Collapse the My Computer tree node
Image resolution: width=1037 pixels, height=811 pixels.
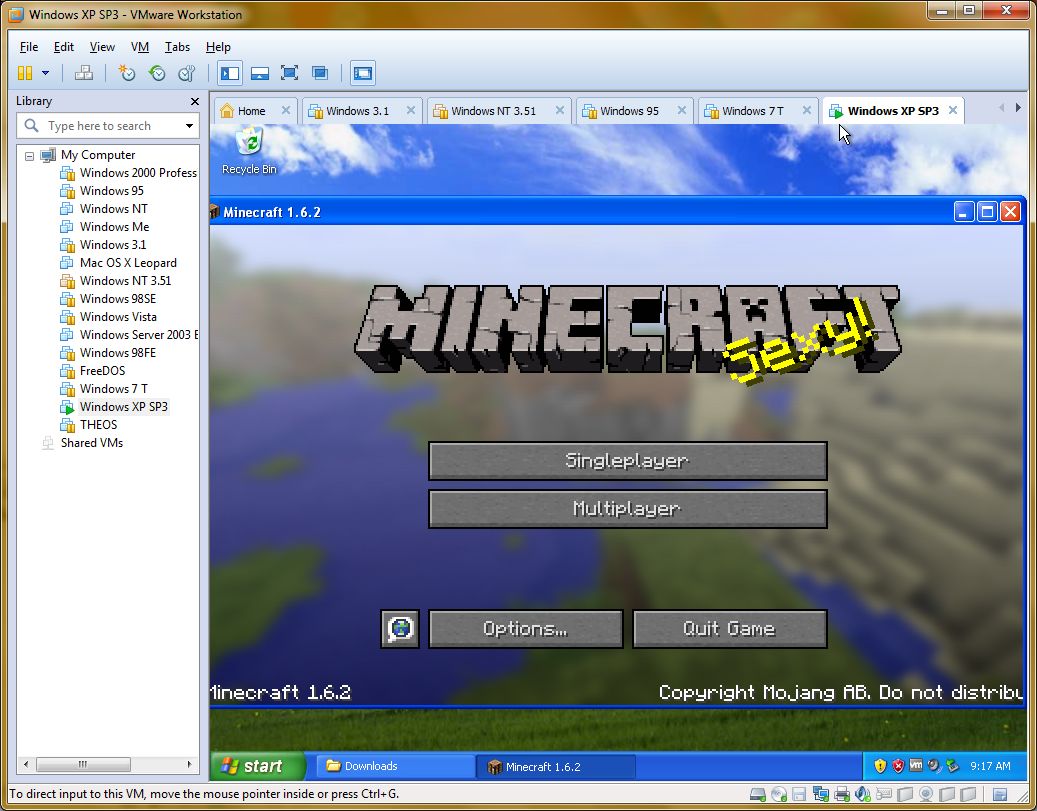tap(29, 156)
